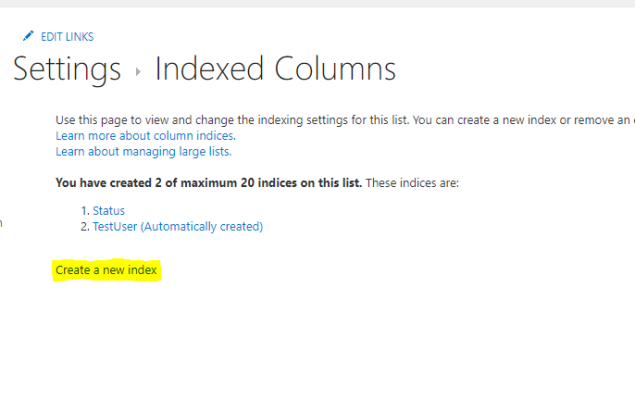Open Learn about managing large lists

[x=143, y=151]
